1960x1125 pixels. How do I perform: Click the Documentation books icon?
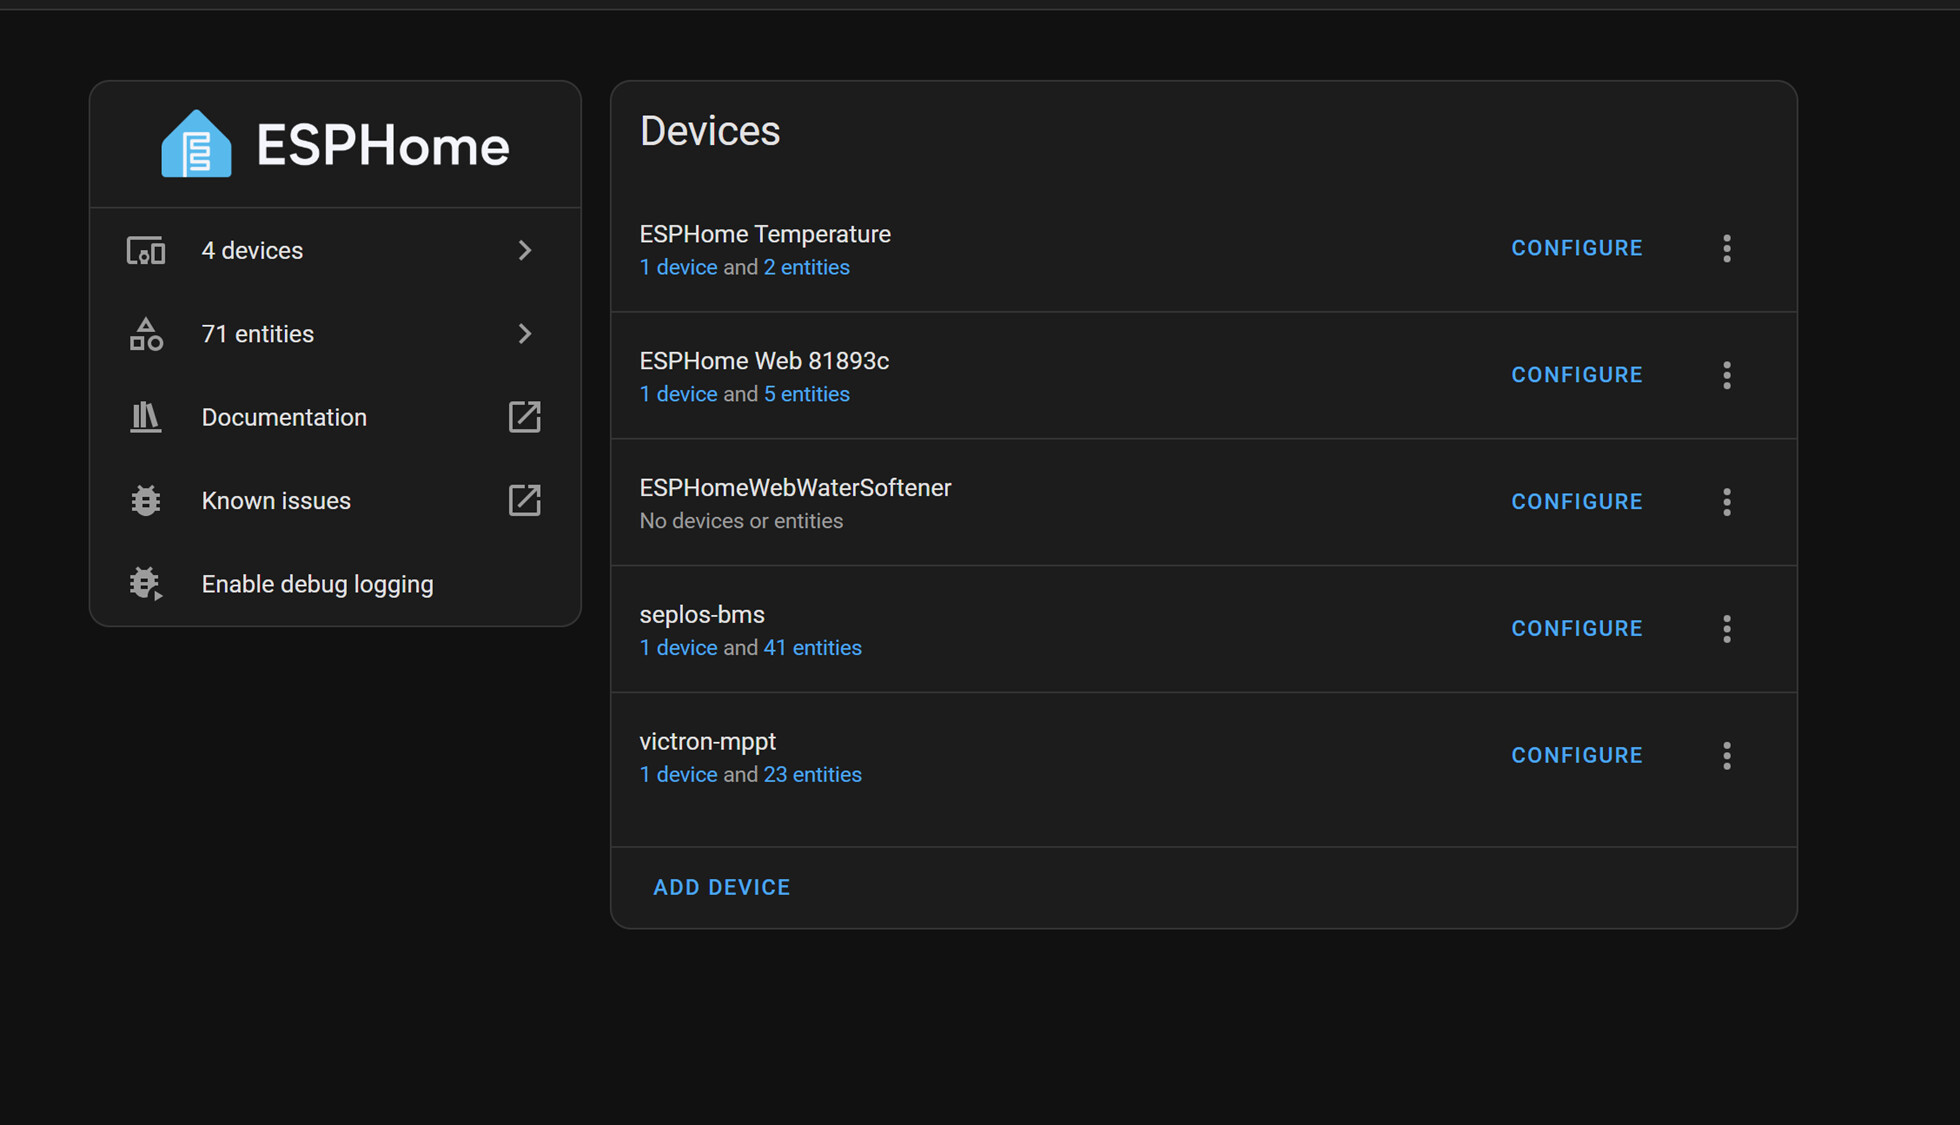coord(146,417)
